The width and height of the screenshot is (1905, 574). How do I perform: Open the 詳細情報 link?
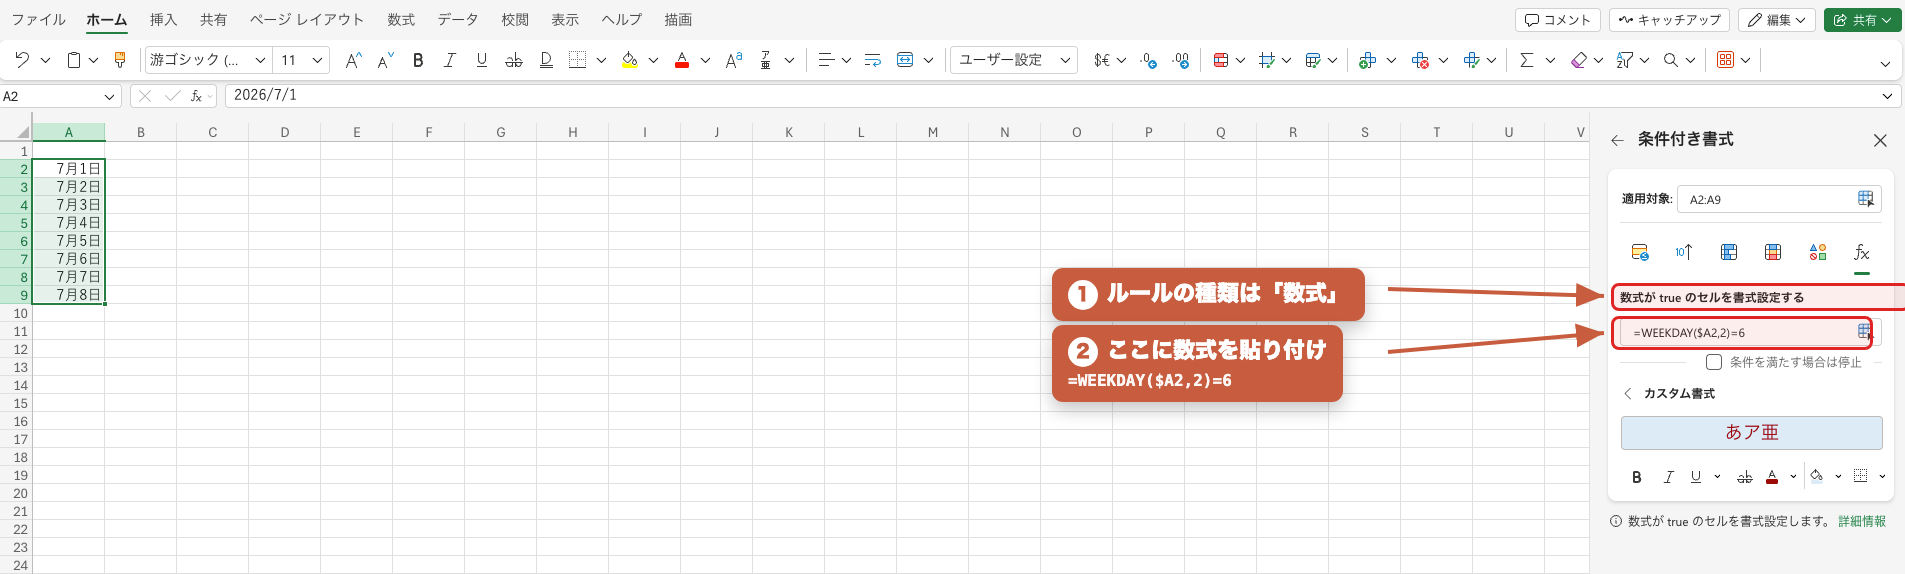tap(1862, 521)
